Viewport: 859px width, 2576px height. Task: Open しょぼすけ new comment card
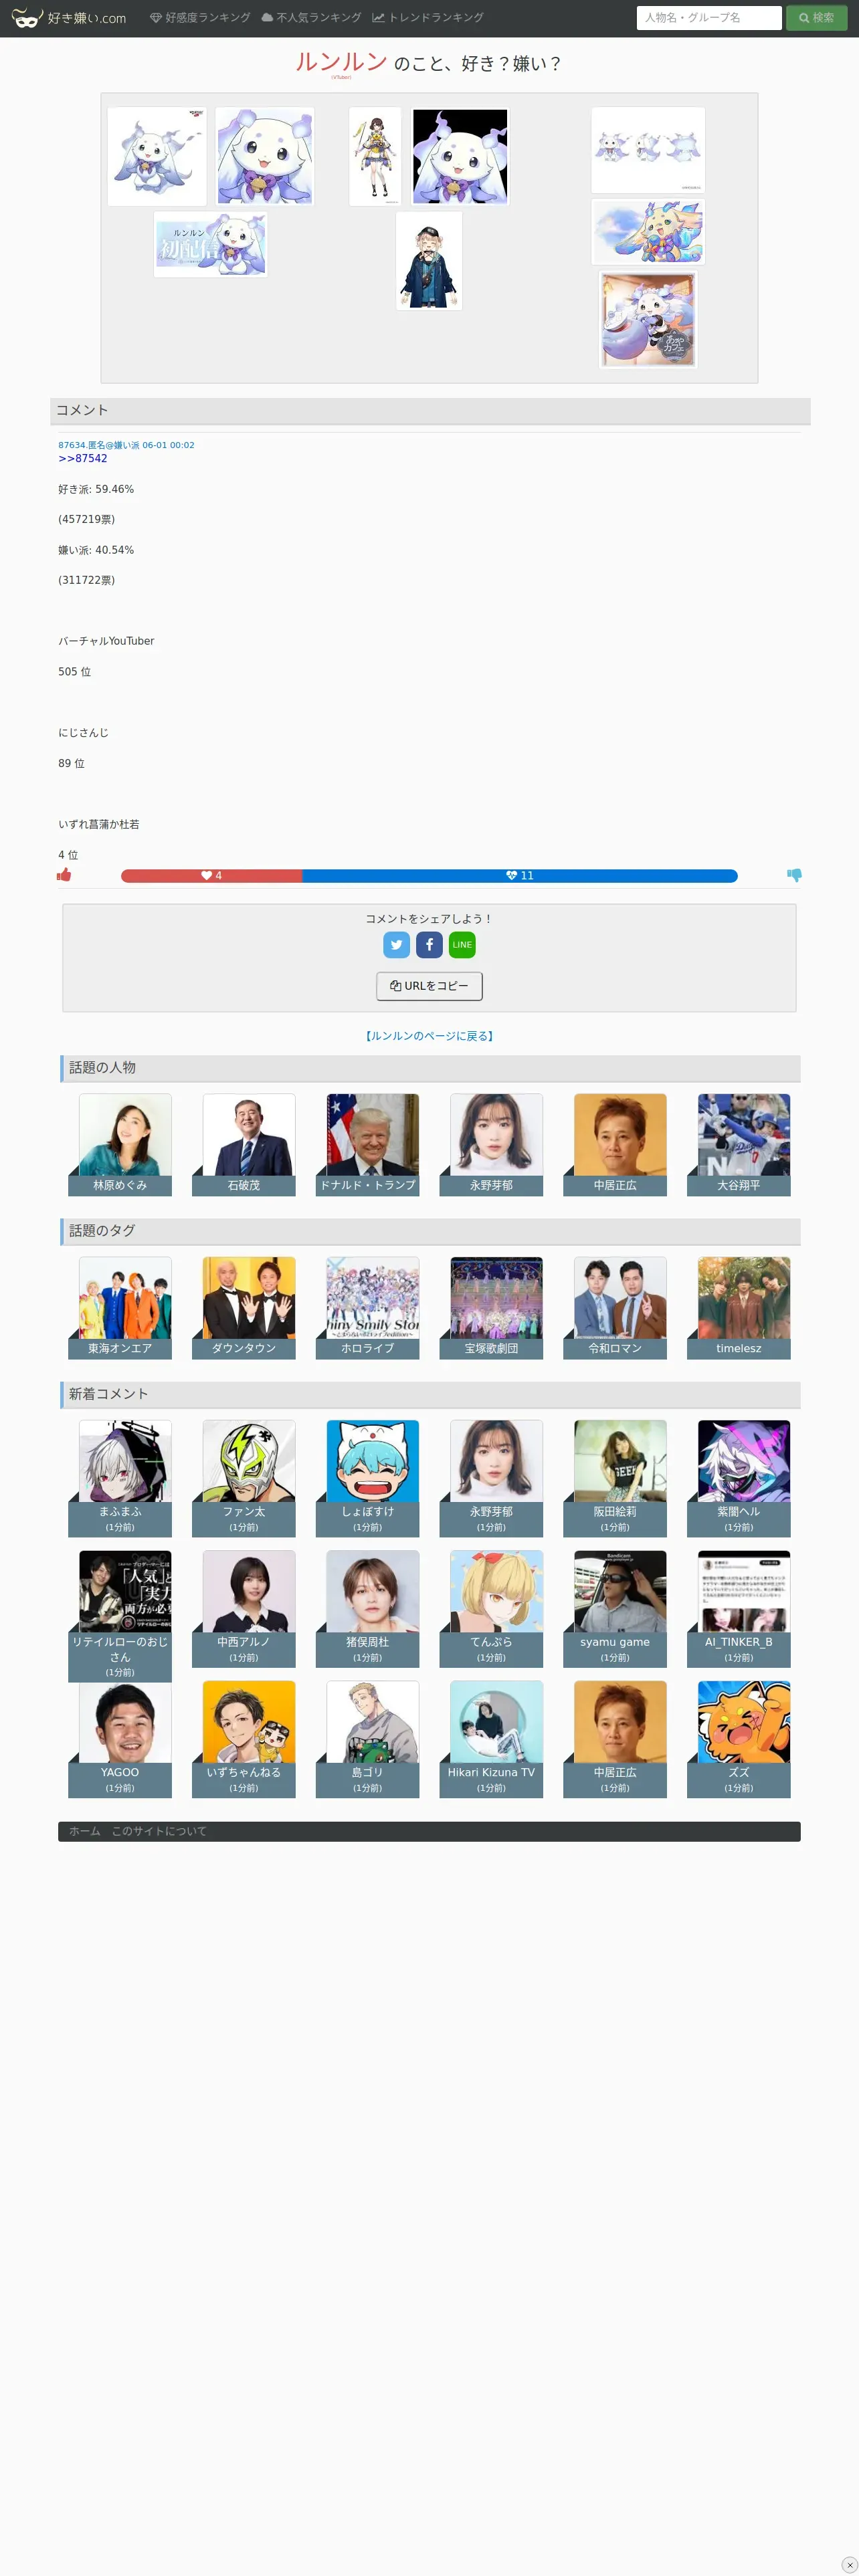point(368,1478)
